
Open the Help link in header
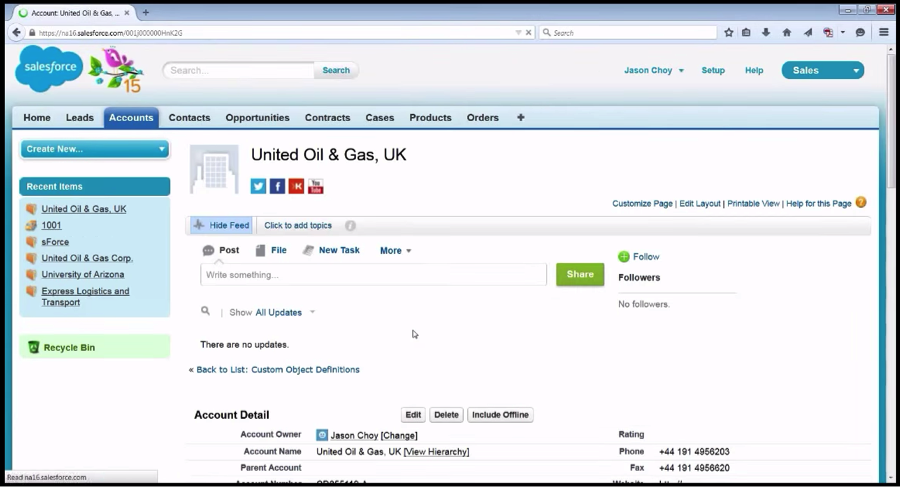(754, 70)
